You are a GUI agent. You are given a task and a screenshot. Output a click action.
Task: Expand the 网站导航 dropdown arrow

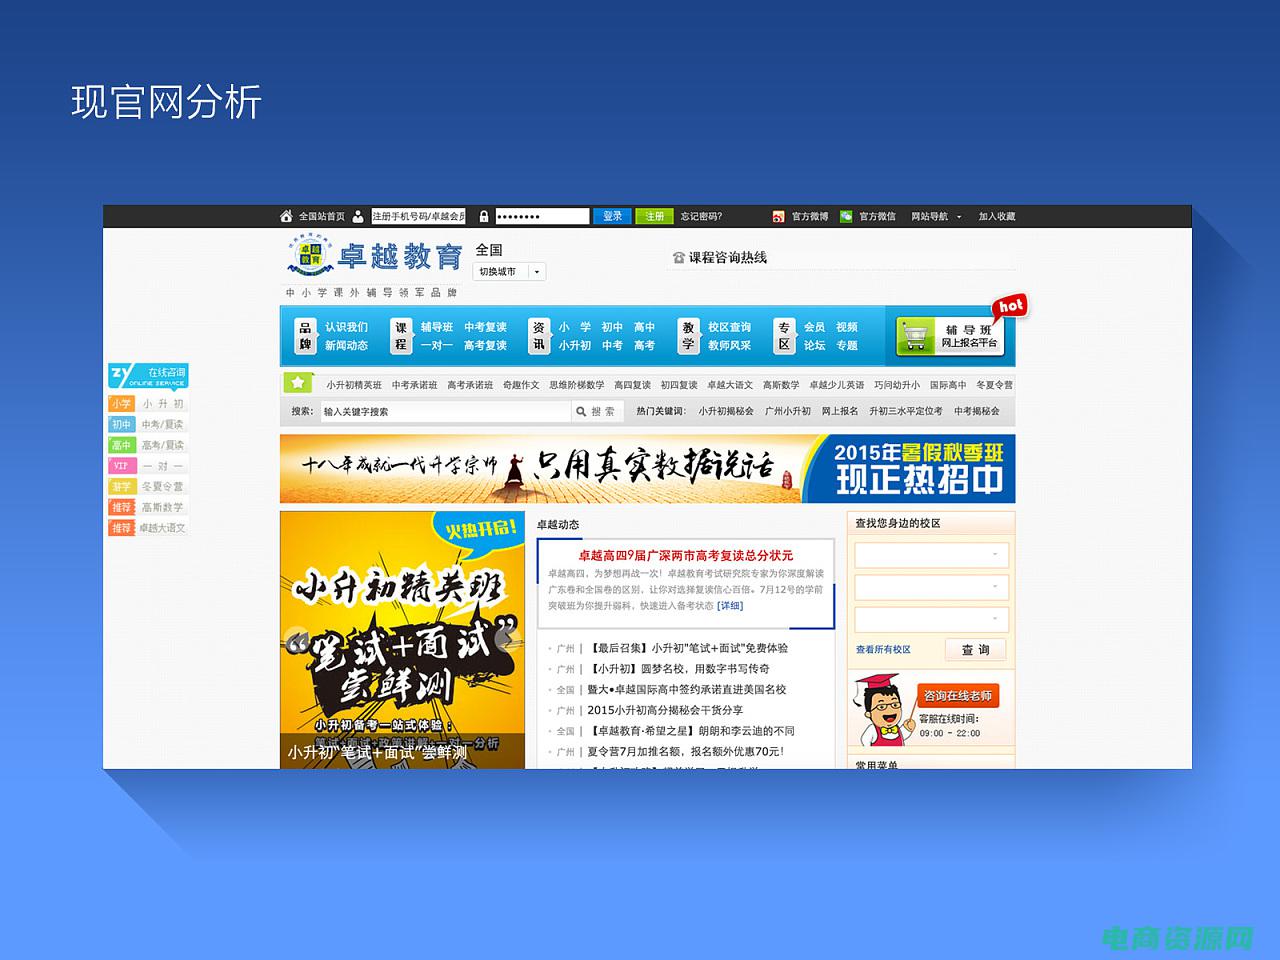pos(959,217)
